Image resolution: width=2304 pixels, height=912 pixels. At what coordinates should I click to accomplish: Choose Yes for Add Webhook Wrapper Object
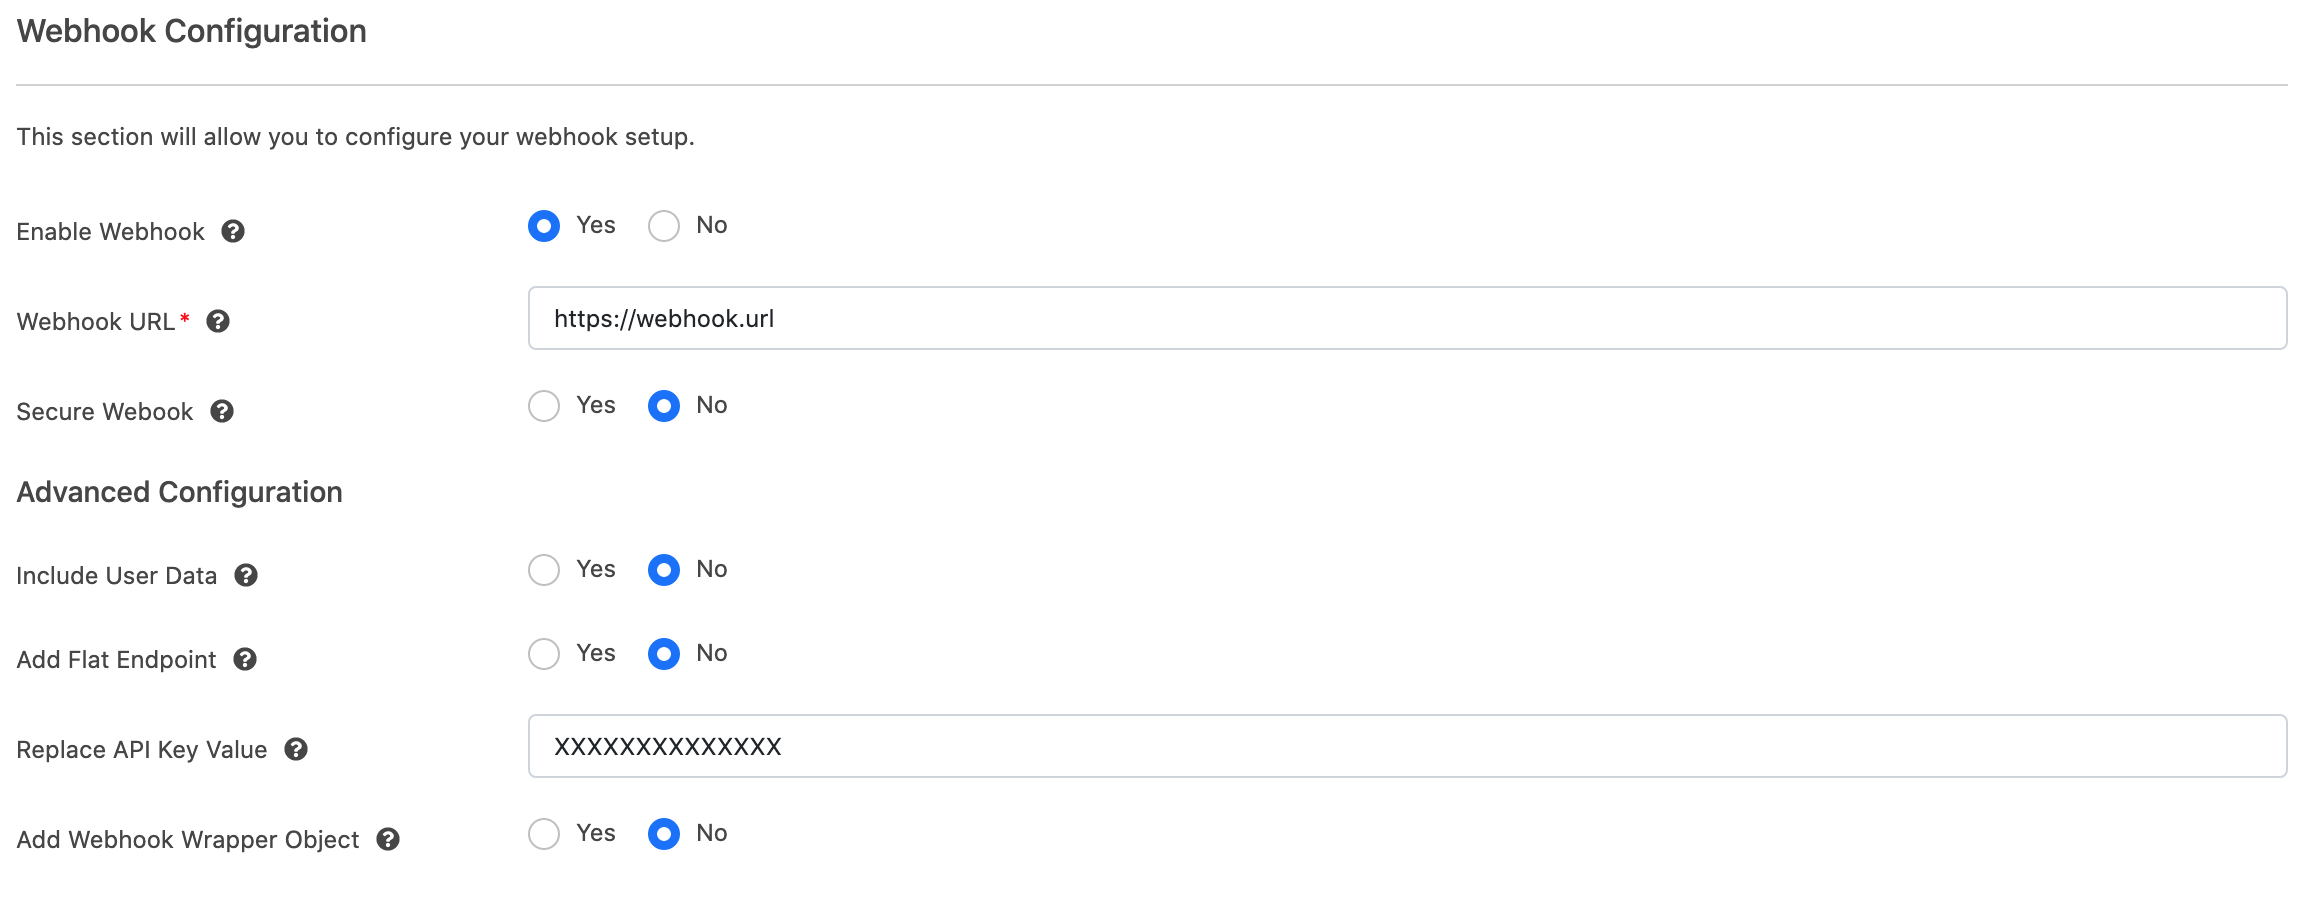point(544,833)
